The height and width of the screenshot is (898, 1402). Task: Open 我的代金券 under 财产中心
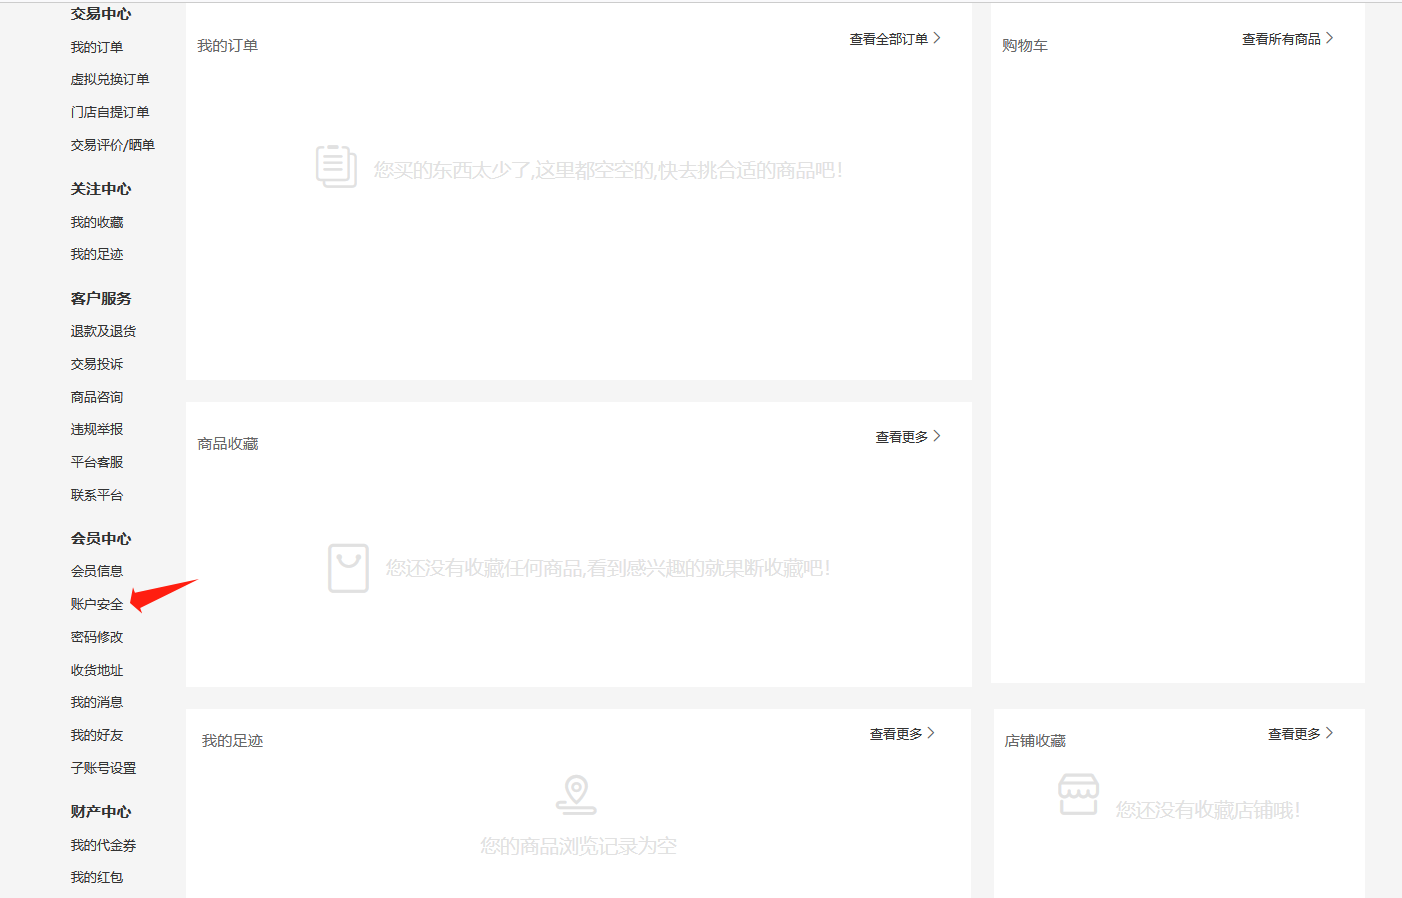click(x=103, y=845)
